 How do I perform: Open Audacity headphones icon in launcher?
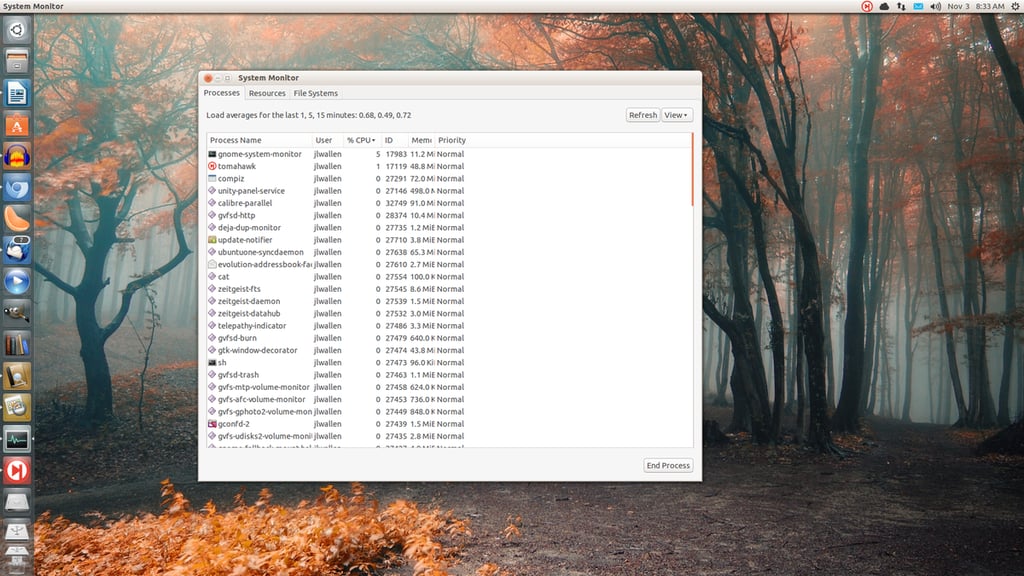(x=17, y=156)
